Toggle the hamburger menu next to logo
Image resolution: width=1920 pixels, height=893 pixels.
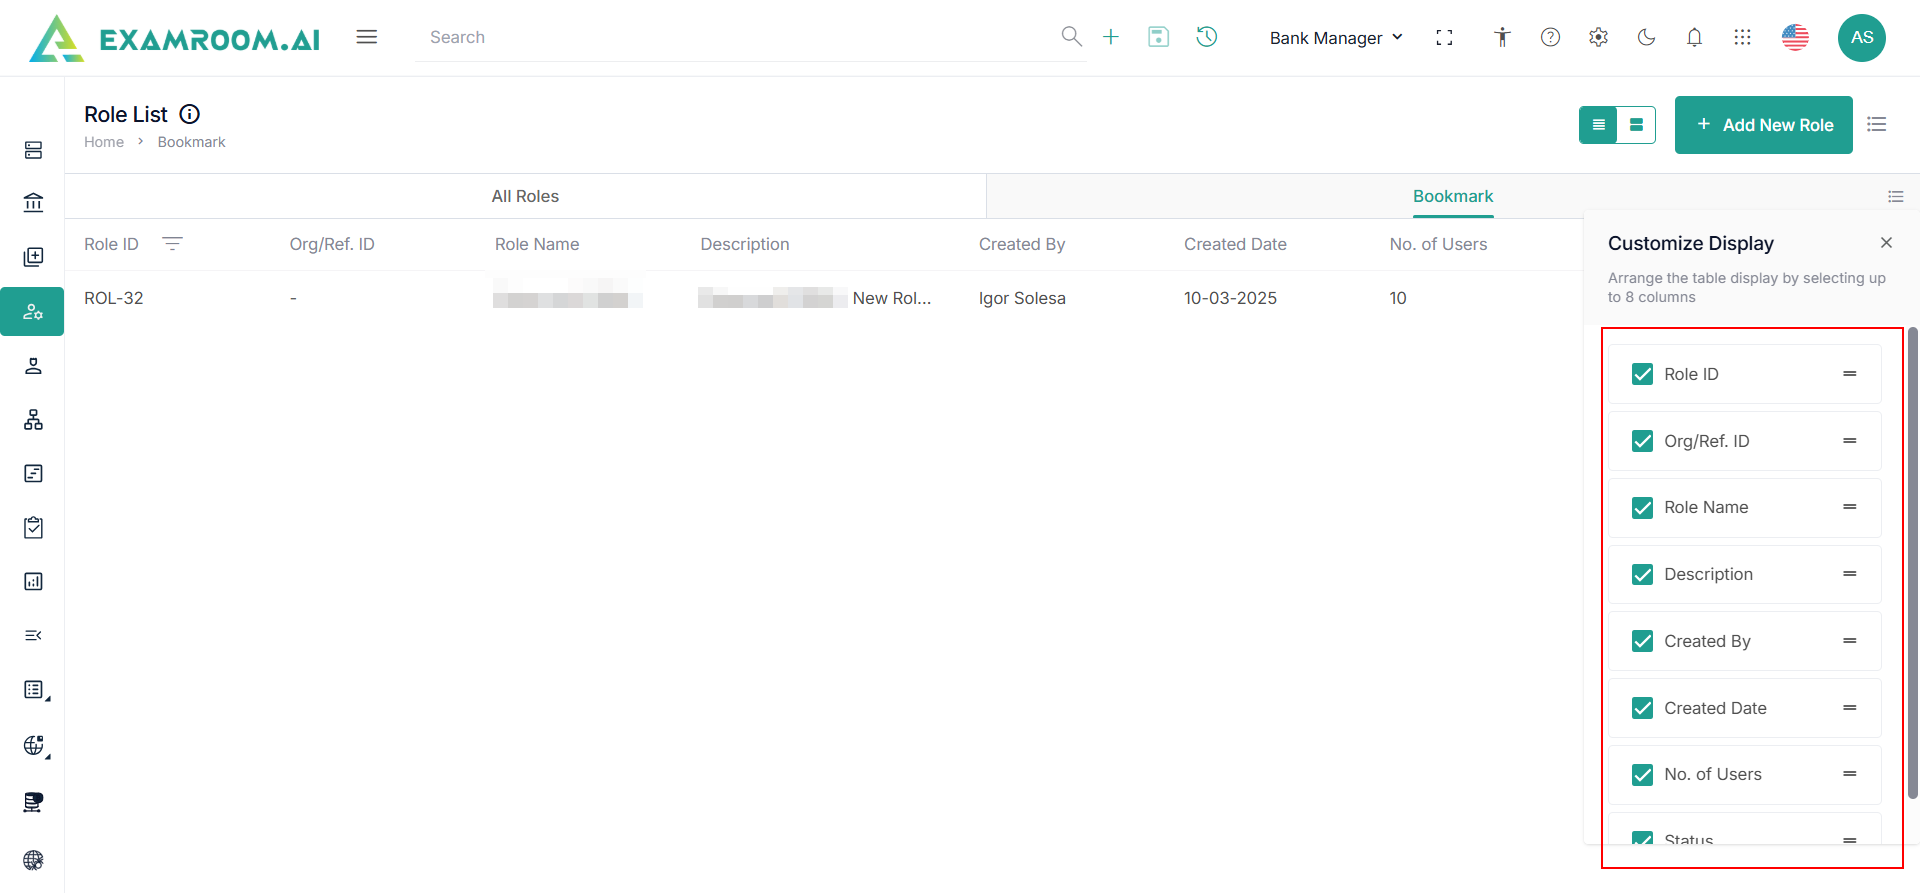point(367,37)
